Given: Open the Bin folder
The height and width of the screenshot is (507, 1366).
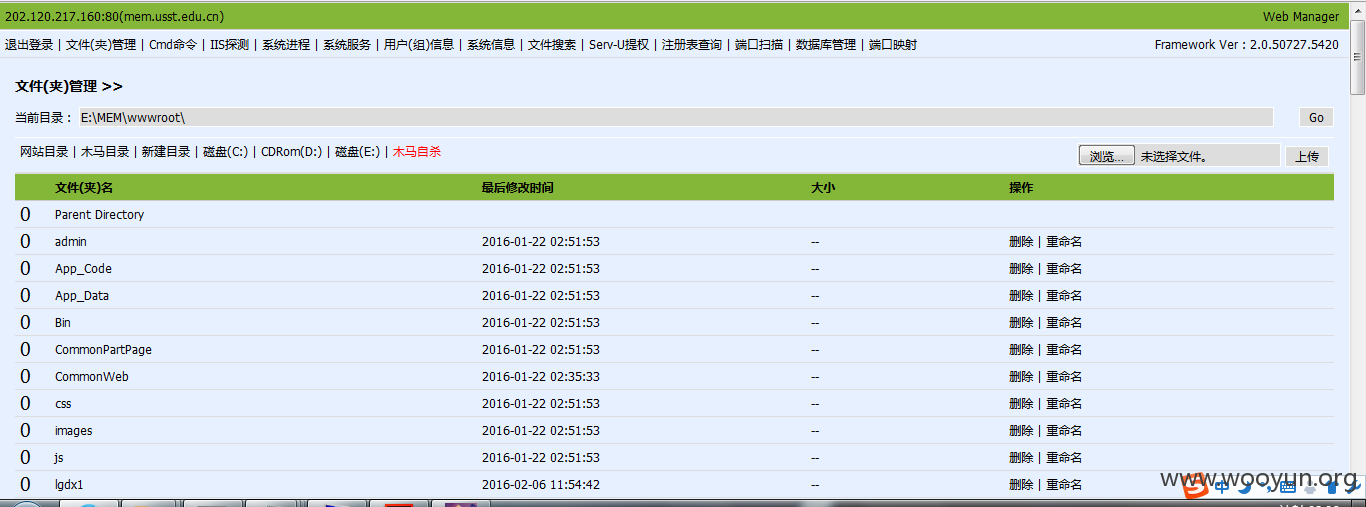Looking at the screenshot, I should tap(63, 323).
